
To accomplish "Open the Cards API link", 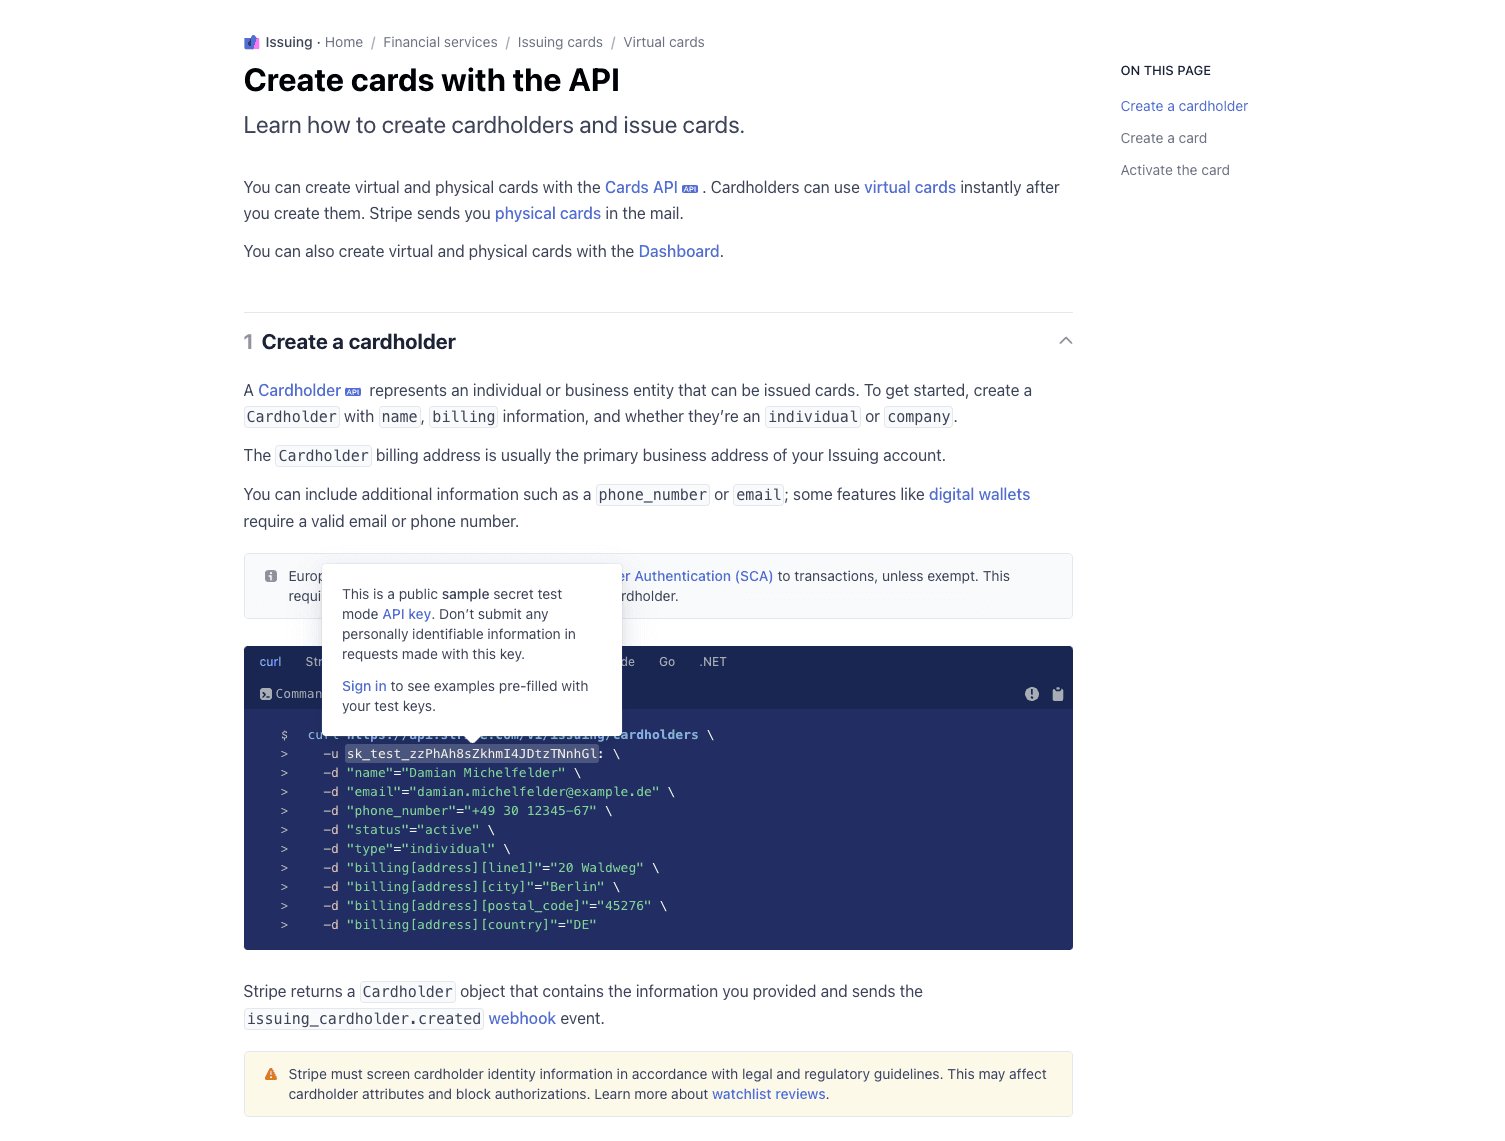I will tap(641, 187).
